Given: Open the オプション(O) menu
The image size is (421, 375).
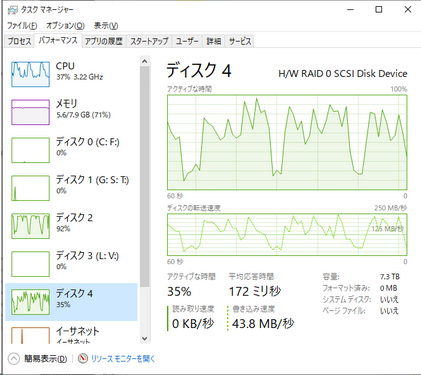Looking at the screenshot, I should tap(65, 26).
